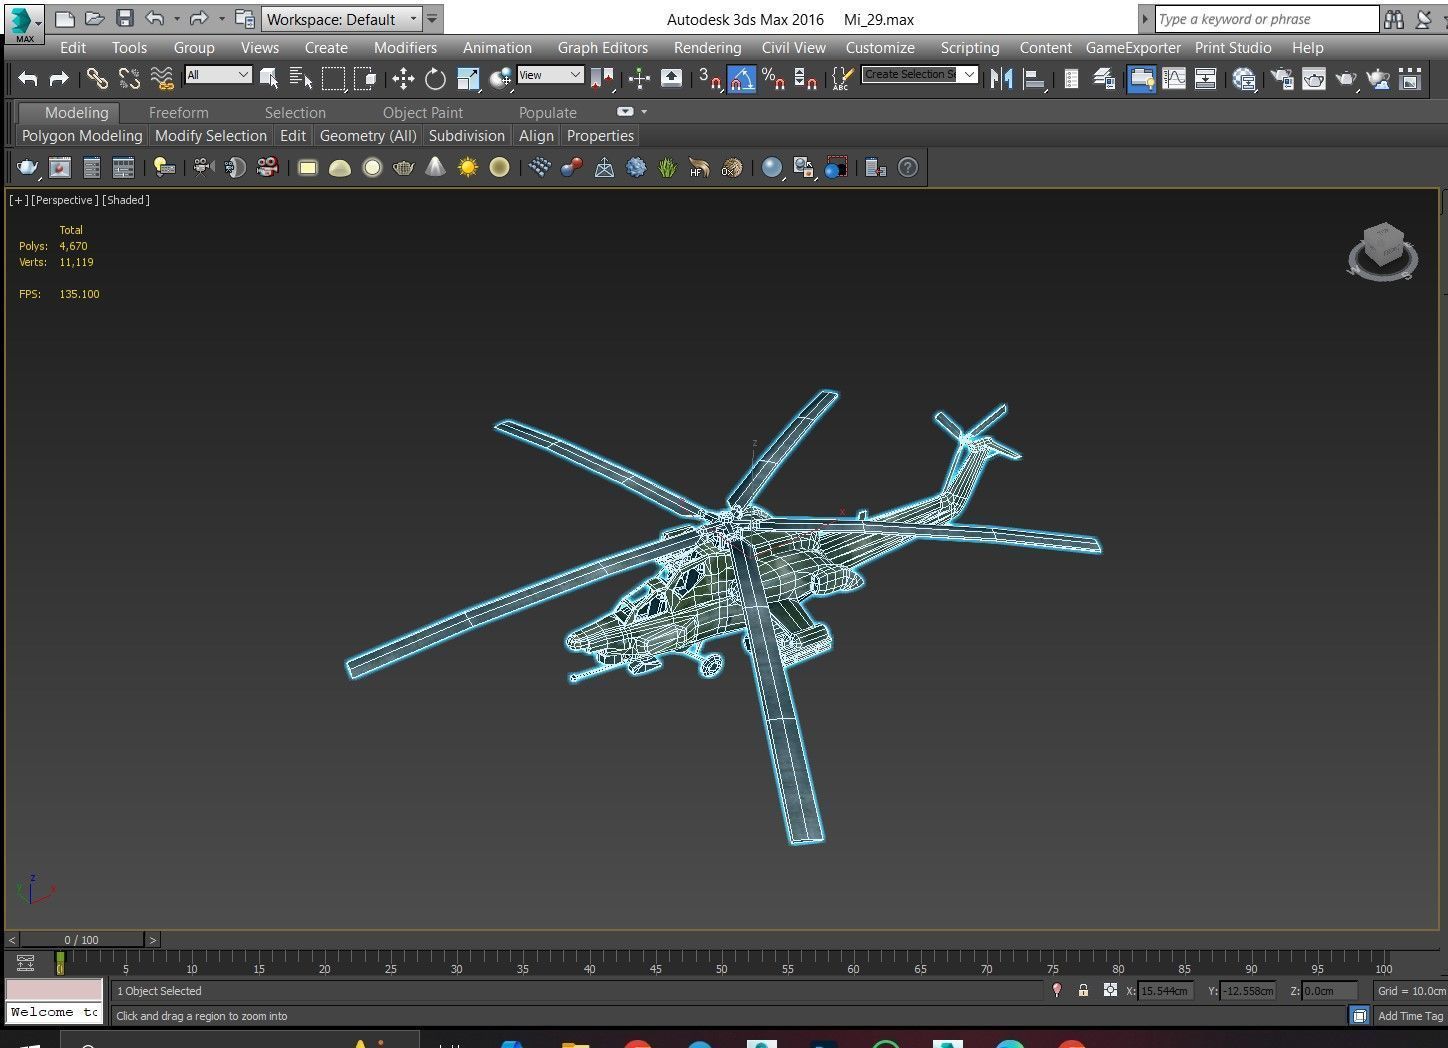1448x1048 pixels.
Task: Toggle the Angle Snap button
Action: [x=741, y=78]
